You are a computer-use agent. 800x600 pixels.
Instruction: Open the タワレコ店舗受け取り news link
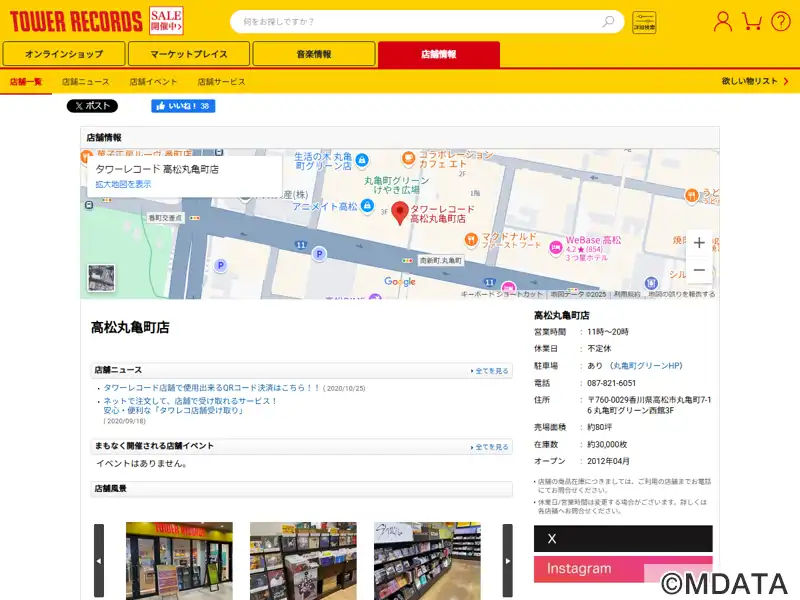click(190, 406)
